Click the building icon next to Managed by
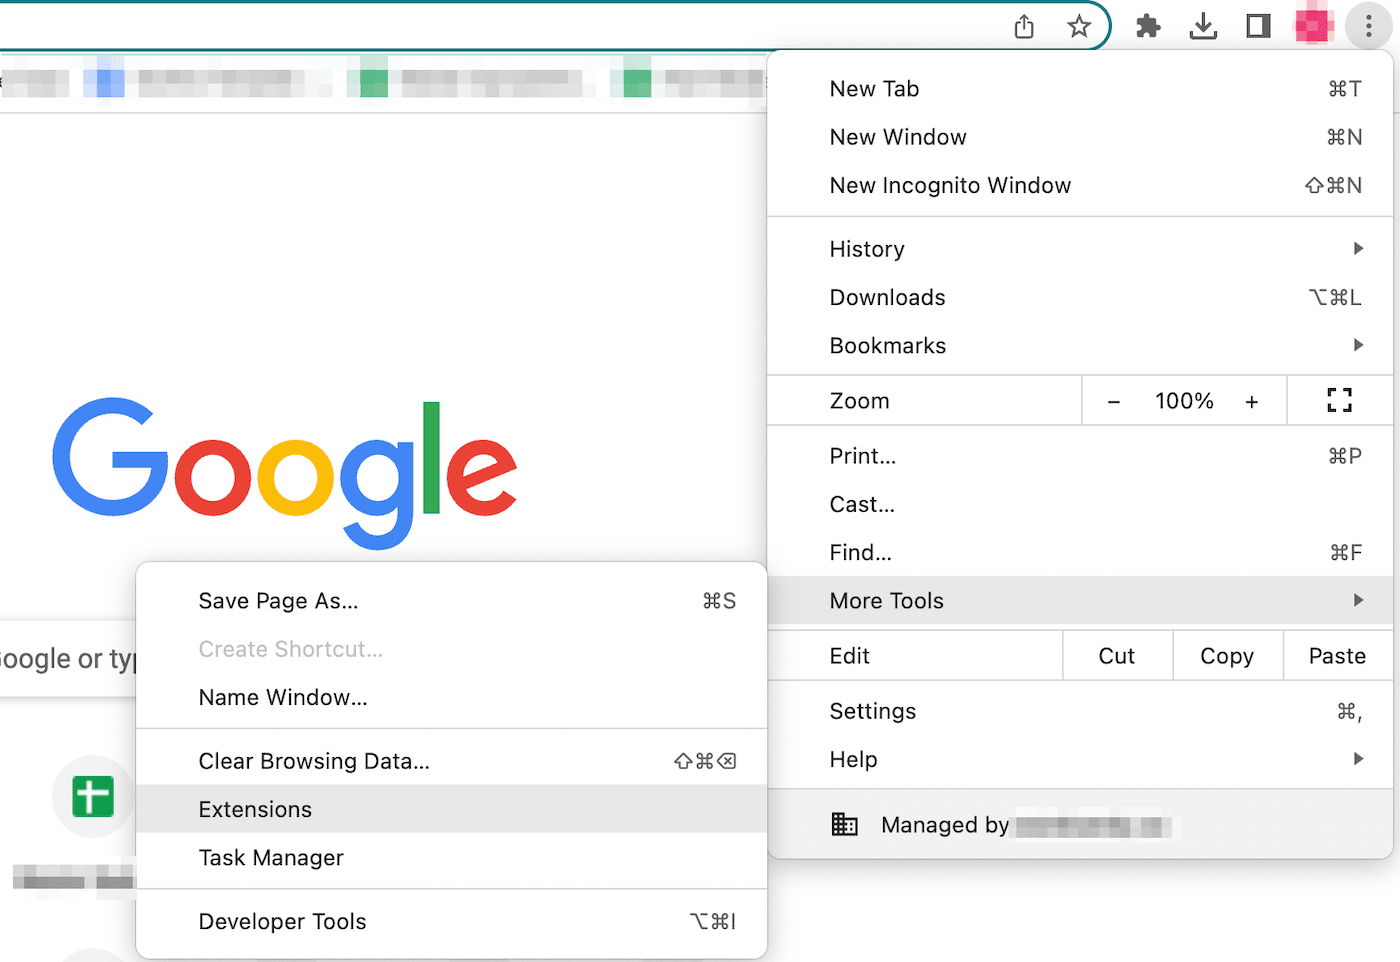 (844, 824)
